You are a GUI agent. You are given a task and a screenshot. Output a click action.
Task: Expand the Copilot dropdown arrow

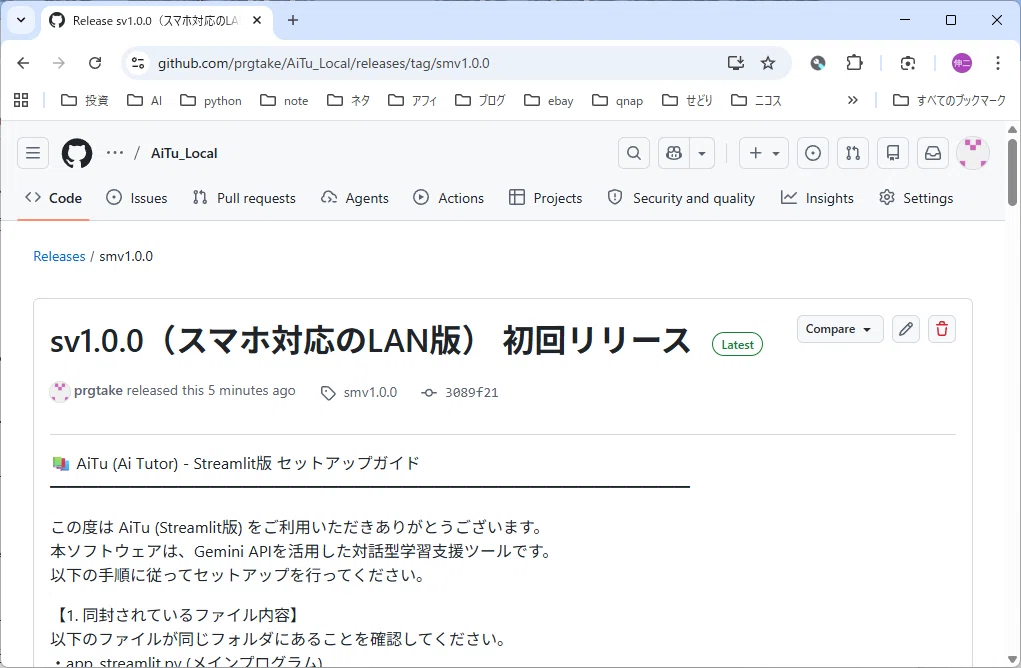702,153
